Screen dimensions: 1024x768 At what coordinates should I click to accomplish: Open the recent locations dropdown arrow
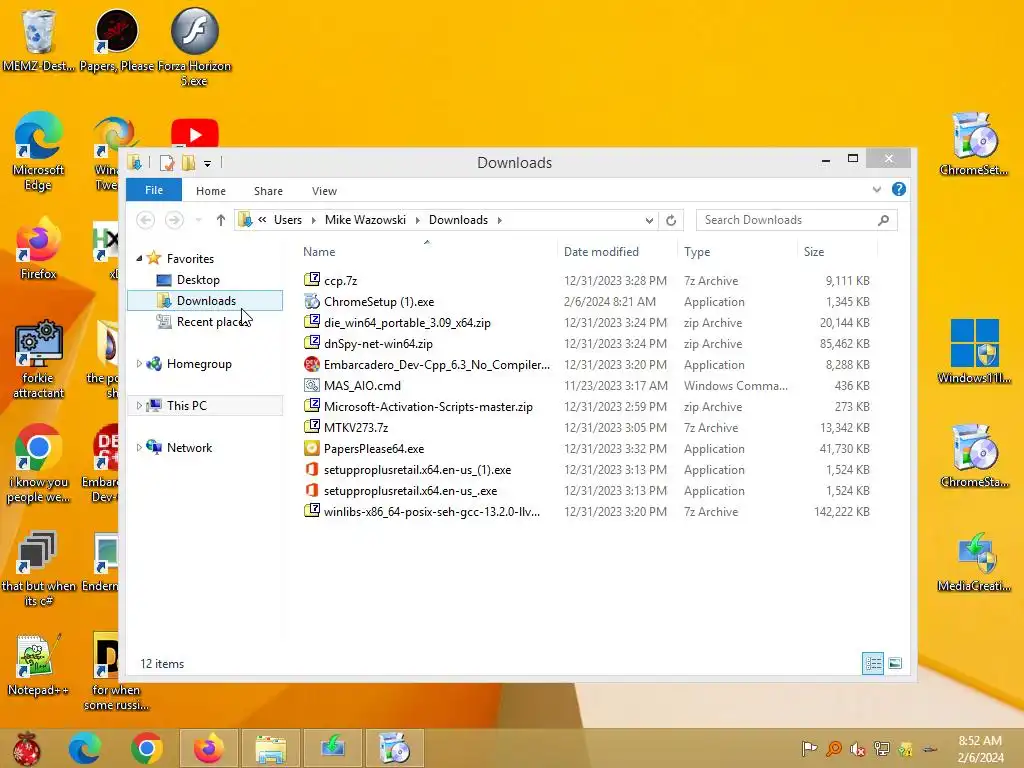(x=199, y=220)
